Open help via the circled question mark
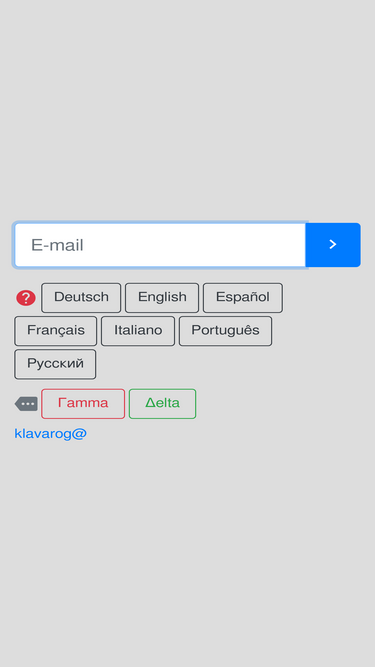Screen dimensions: 375x667 point(26,298)
